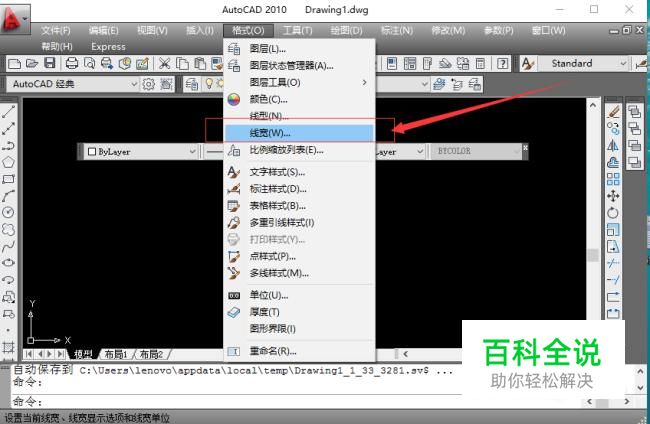Expand the 图层工具(O) submenu

point(299,82)
